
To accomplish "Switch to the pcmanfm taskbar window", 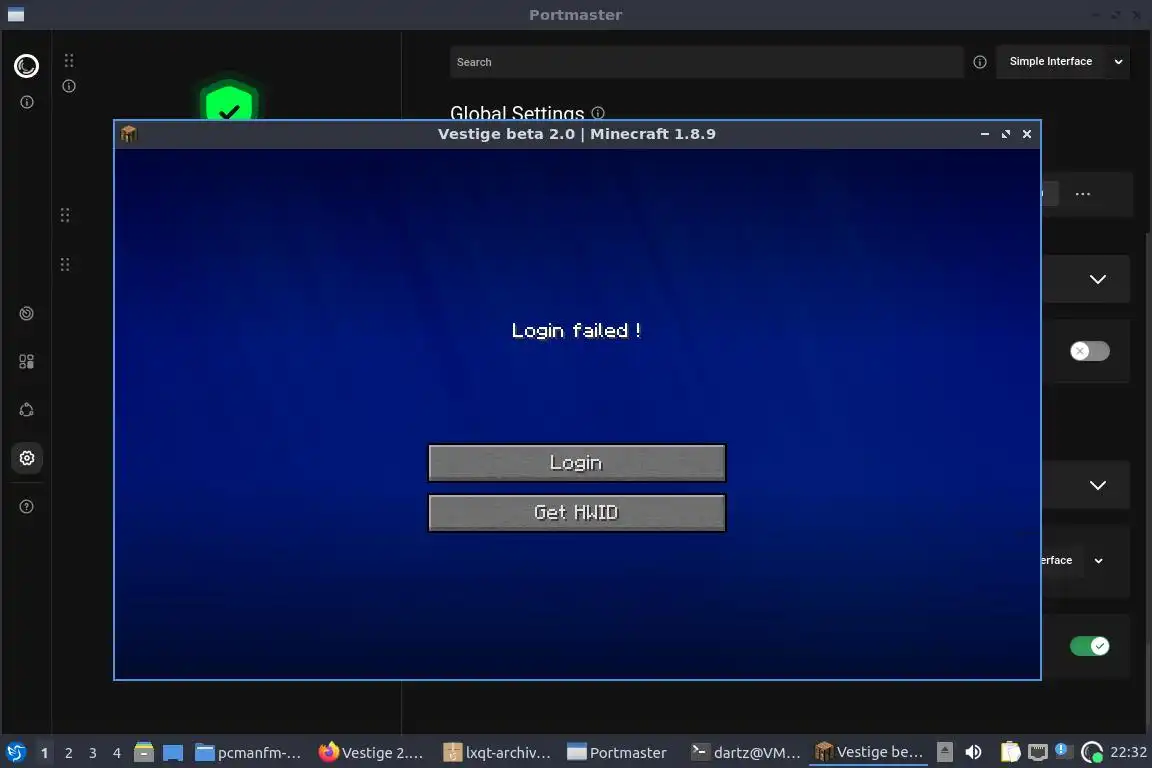I will (x=248, y=753).
